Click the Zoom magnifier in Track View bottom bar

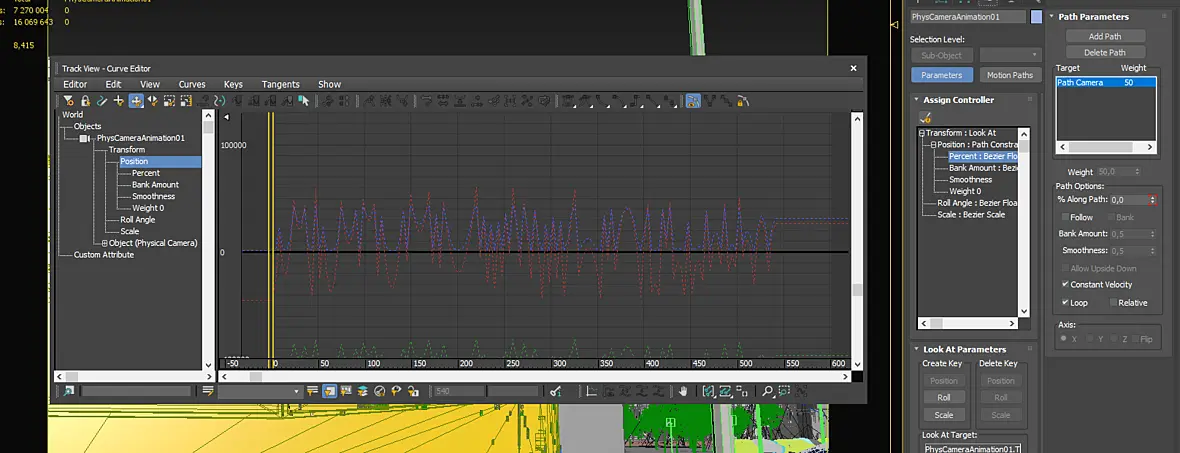coord(767,391)
